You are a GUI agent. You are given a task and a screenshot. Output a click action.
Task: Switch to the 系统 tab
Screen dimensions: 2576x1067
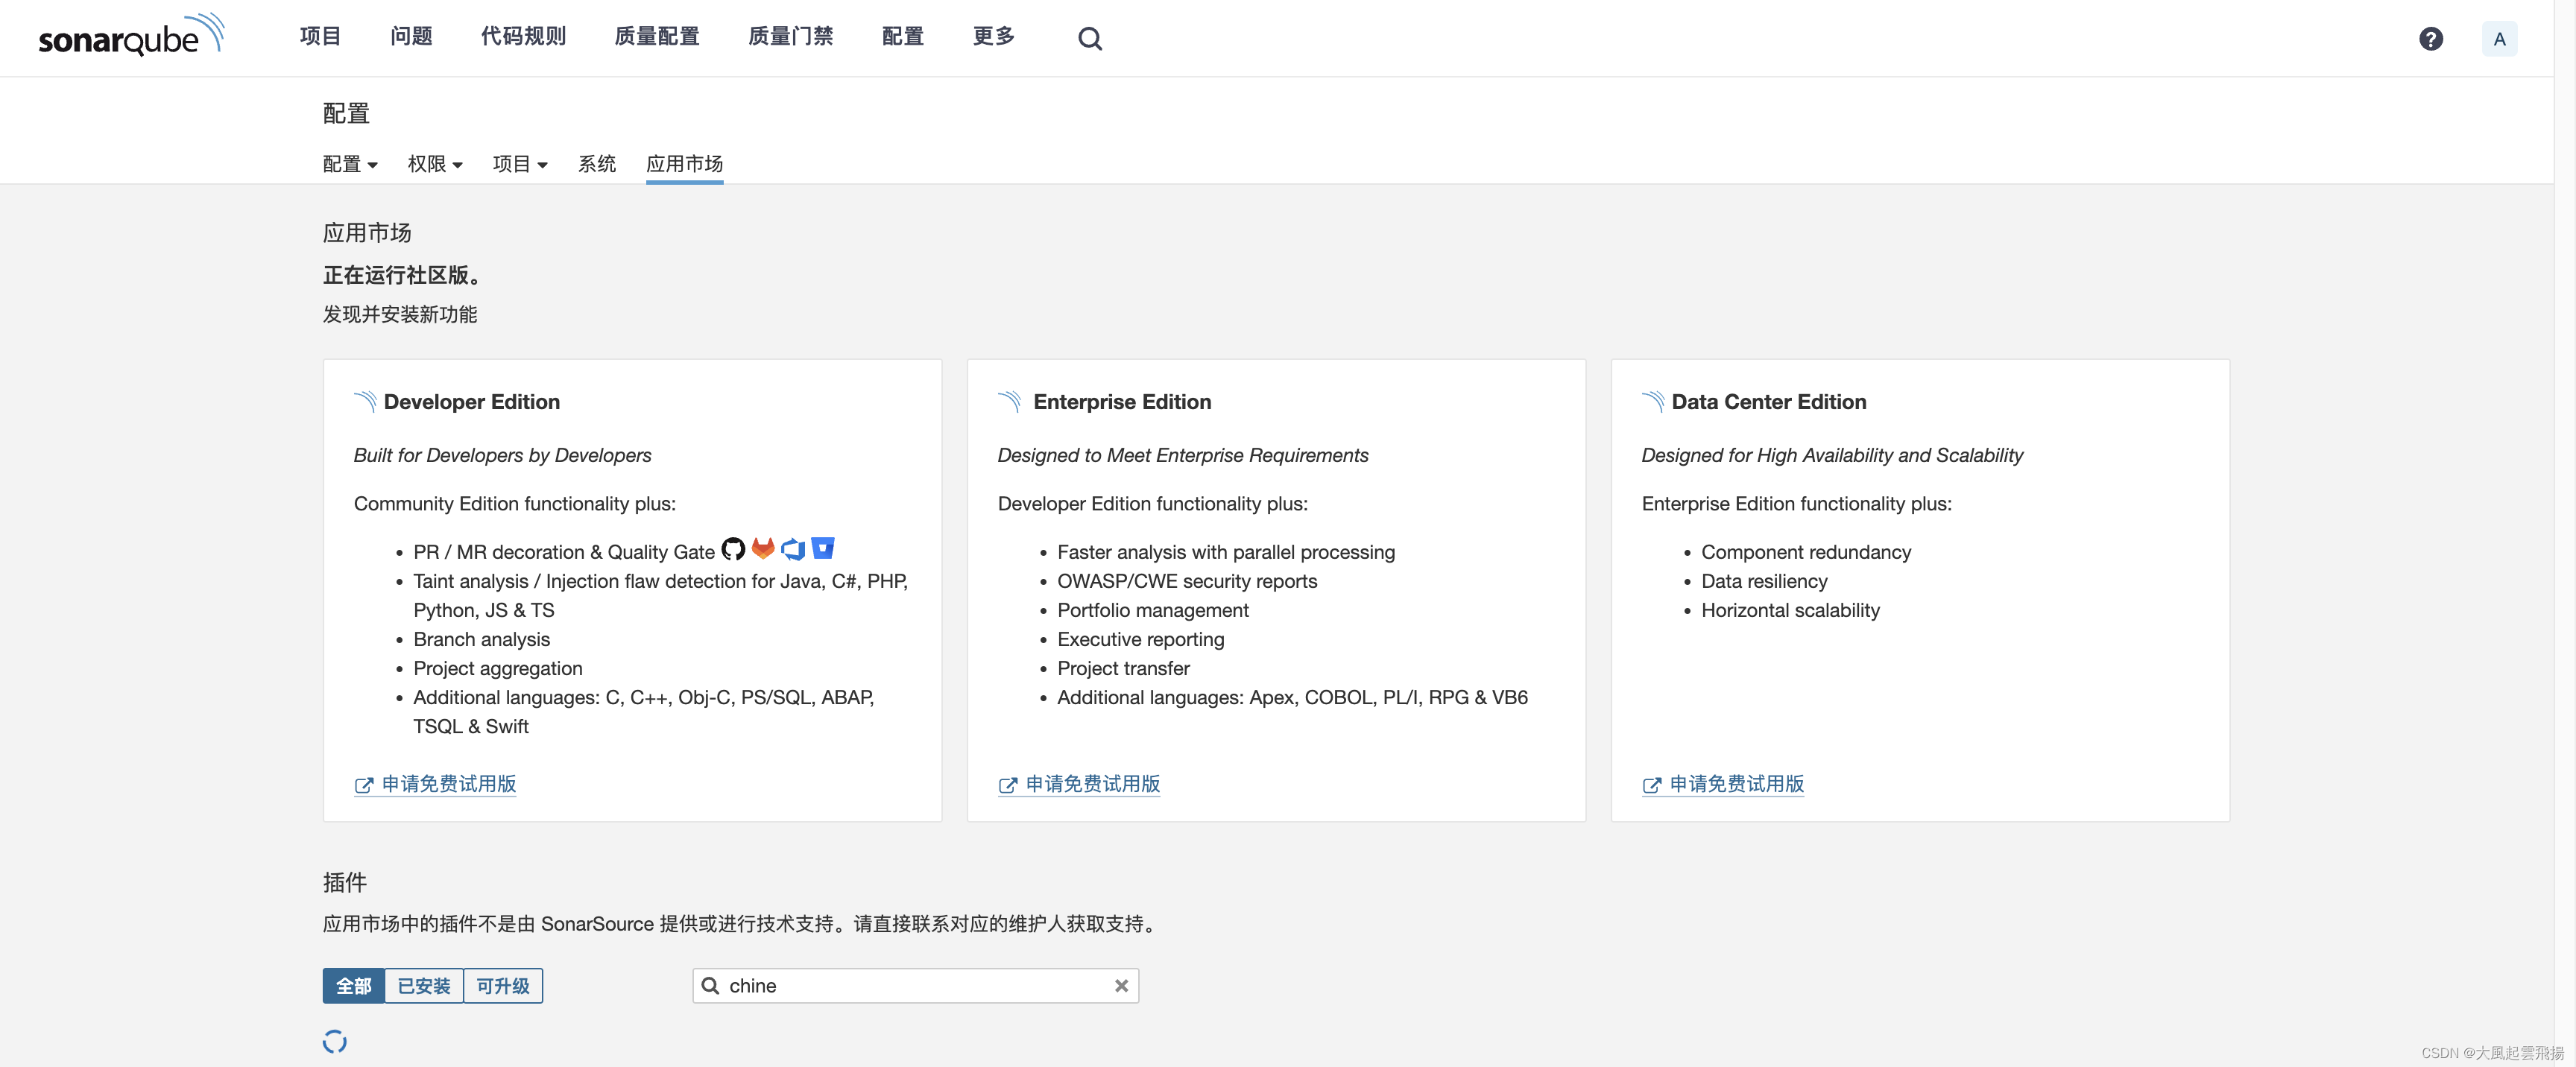click(597, 164)
